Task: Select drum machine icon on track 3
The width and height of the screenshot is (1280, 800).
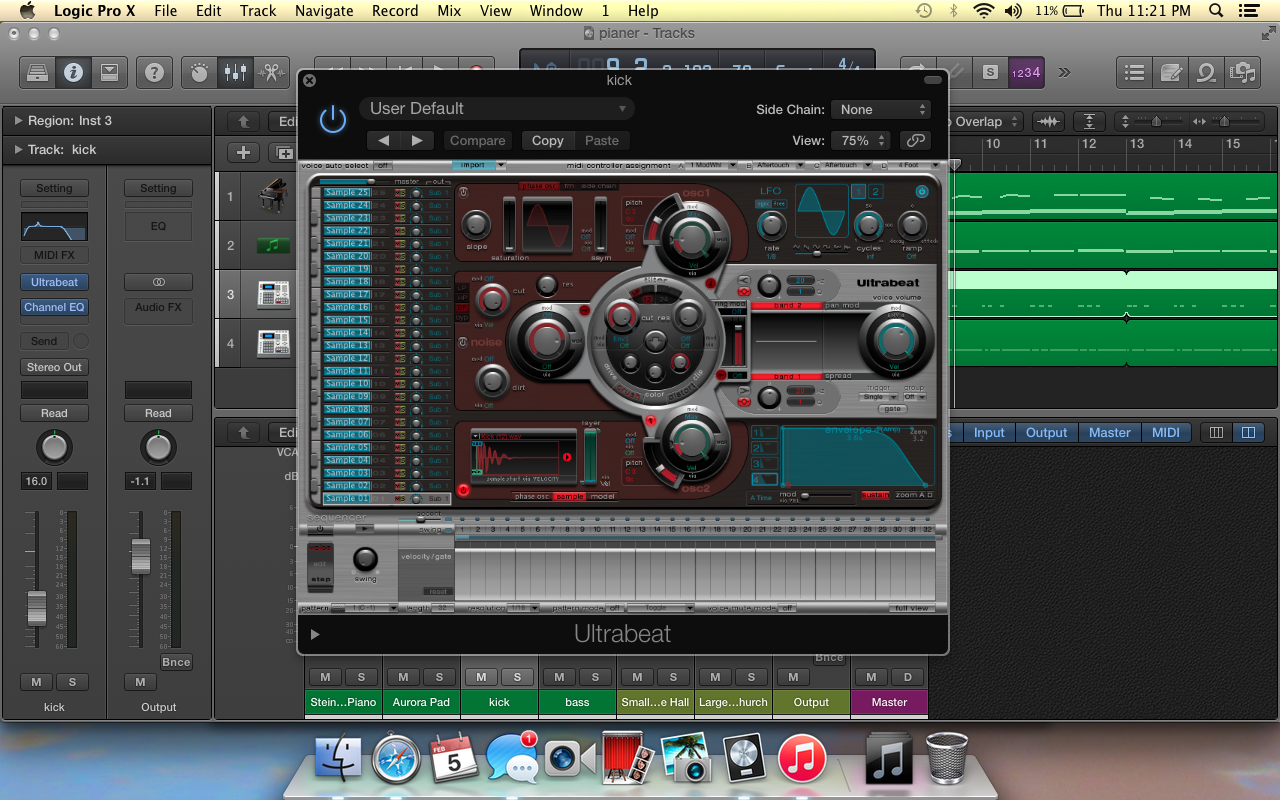Action: 272,294
